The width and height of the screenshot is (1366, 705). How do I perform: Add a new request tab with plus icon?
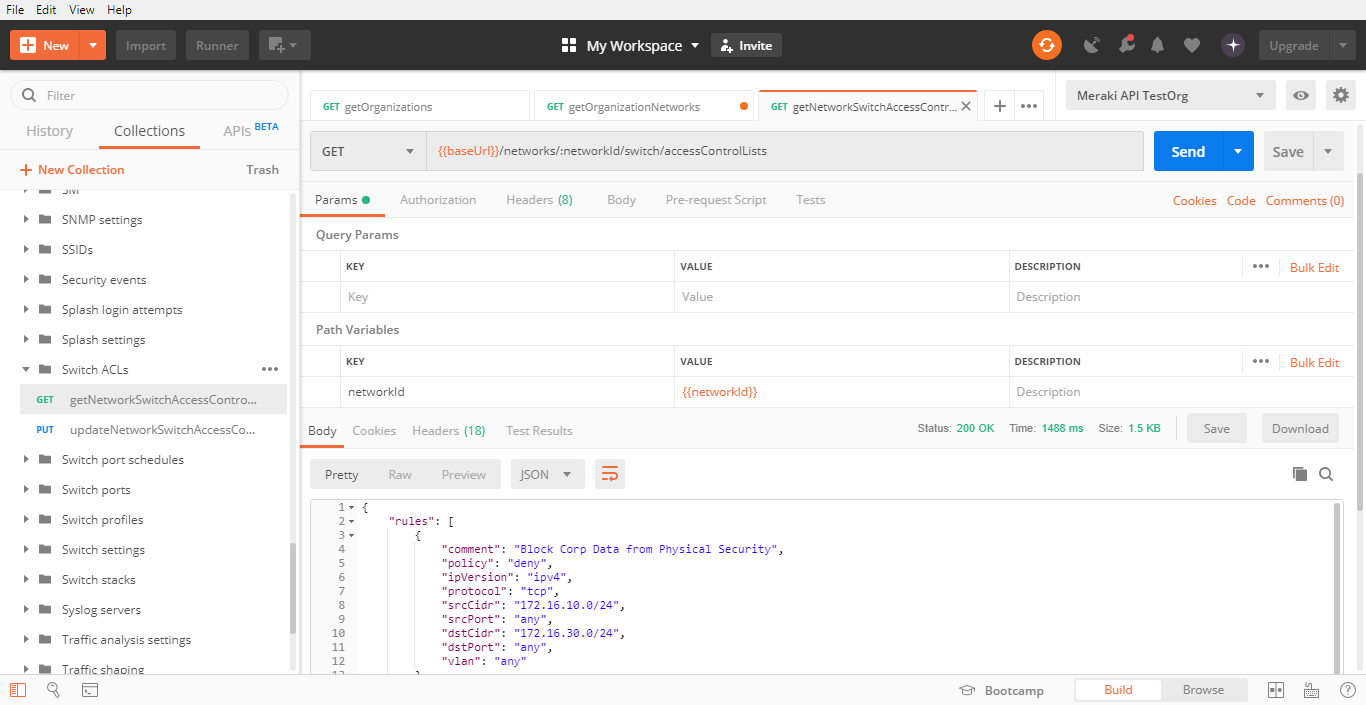pos(999,106)
